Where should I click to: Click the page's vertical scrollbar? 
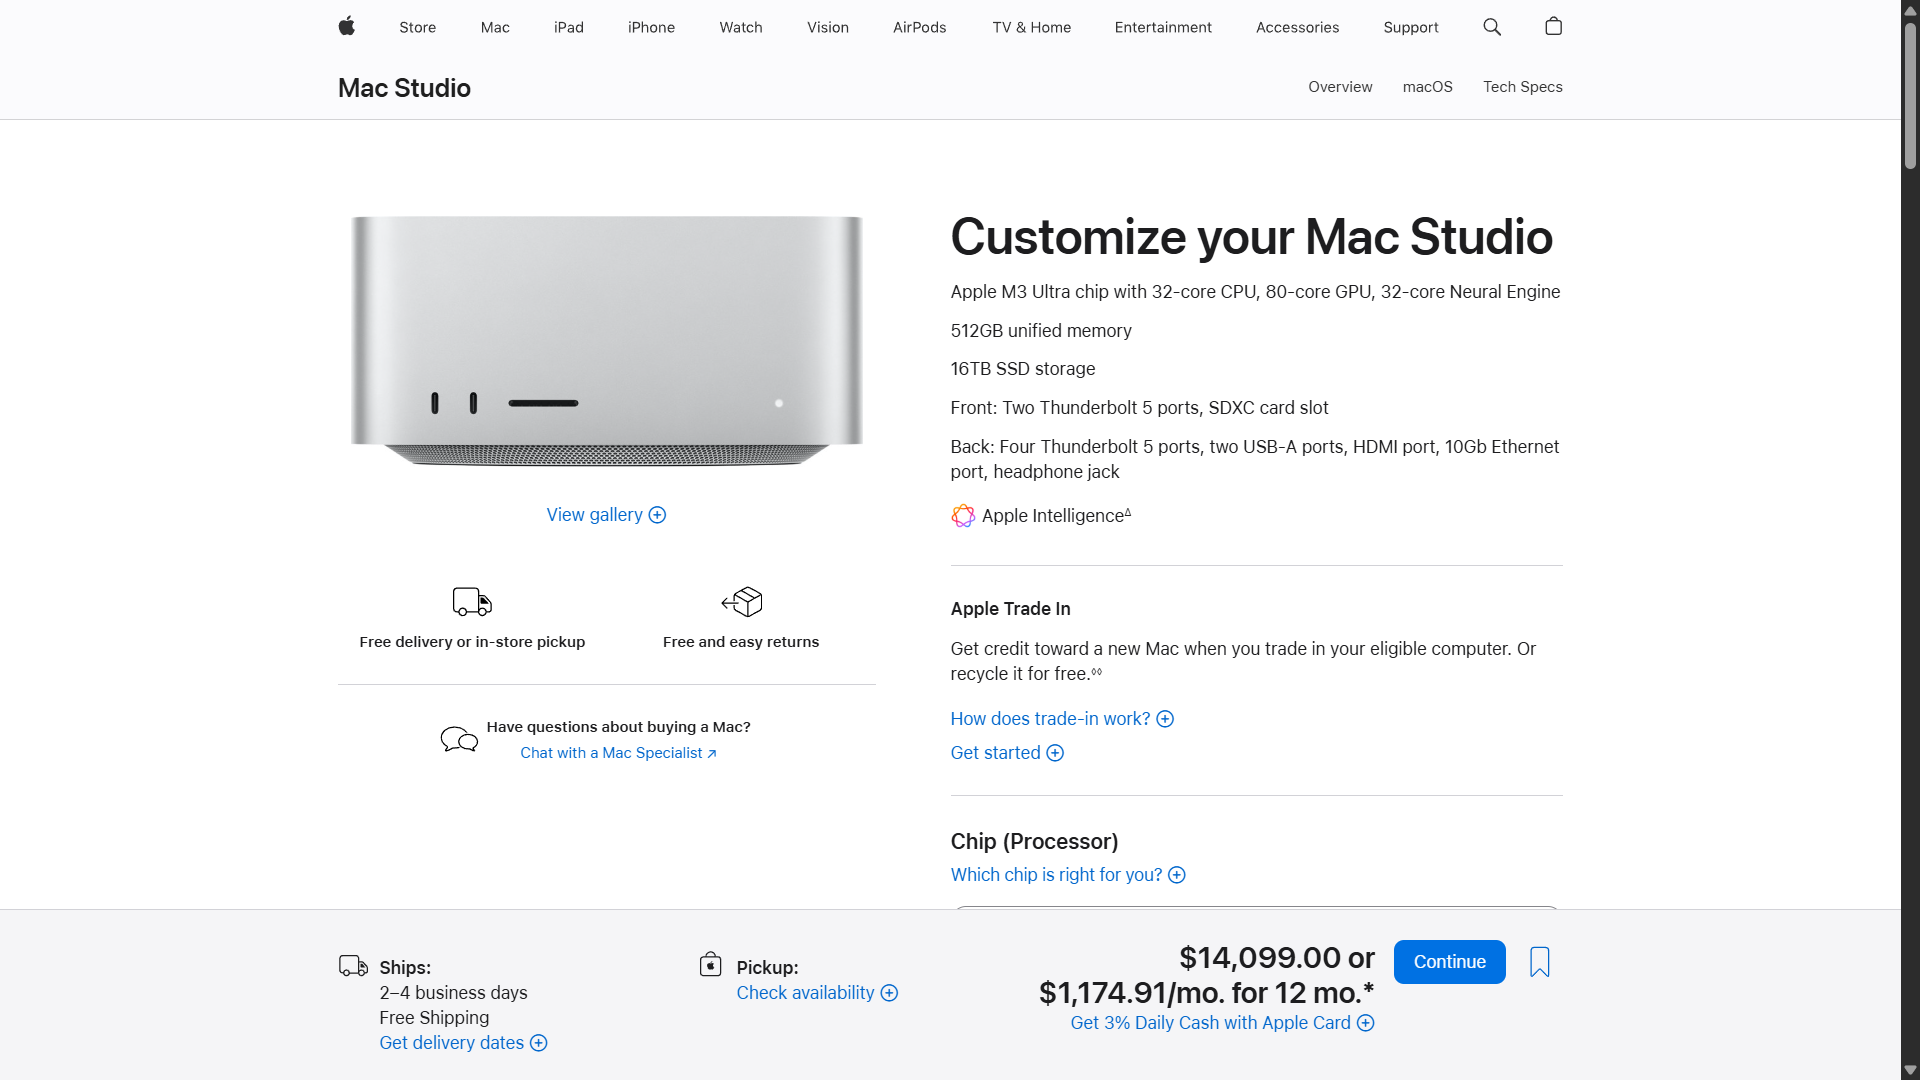(x=1910, y=95)
